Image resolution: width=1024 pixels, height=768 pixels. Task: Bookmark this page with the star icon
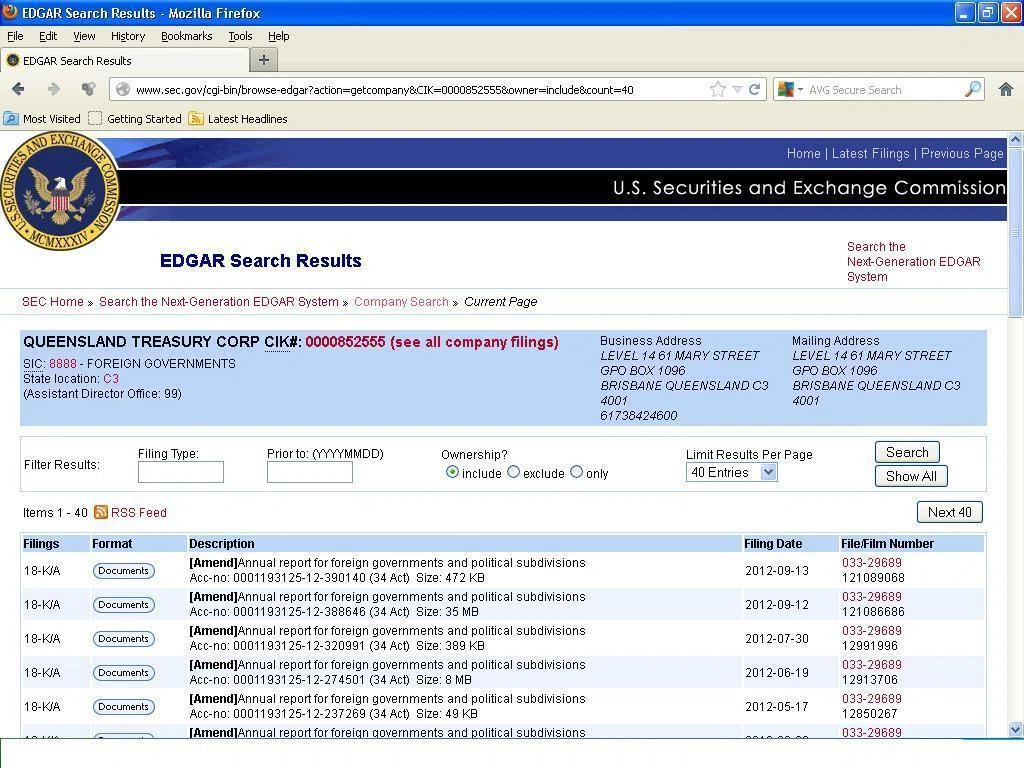[x=717, y=89]
